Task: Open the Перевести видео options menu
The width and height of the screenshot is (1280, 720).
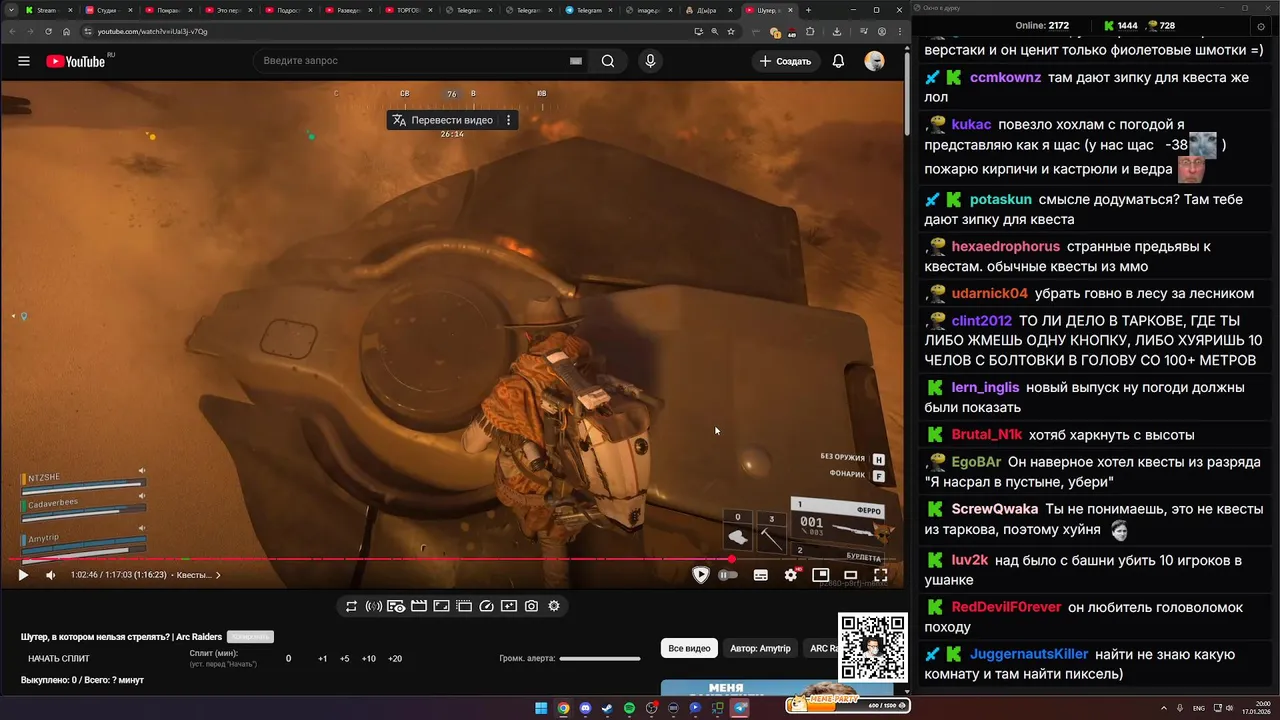Action: [x=508, y=120]
